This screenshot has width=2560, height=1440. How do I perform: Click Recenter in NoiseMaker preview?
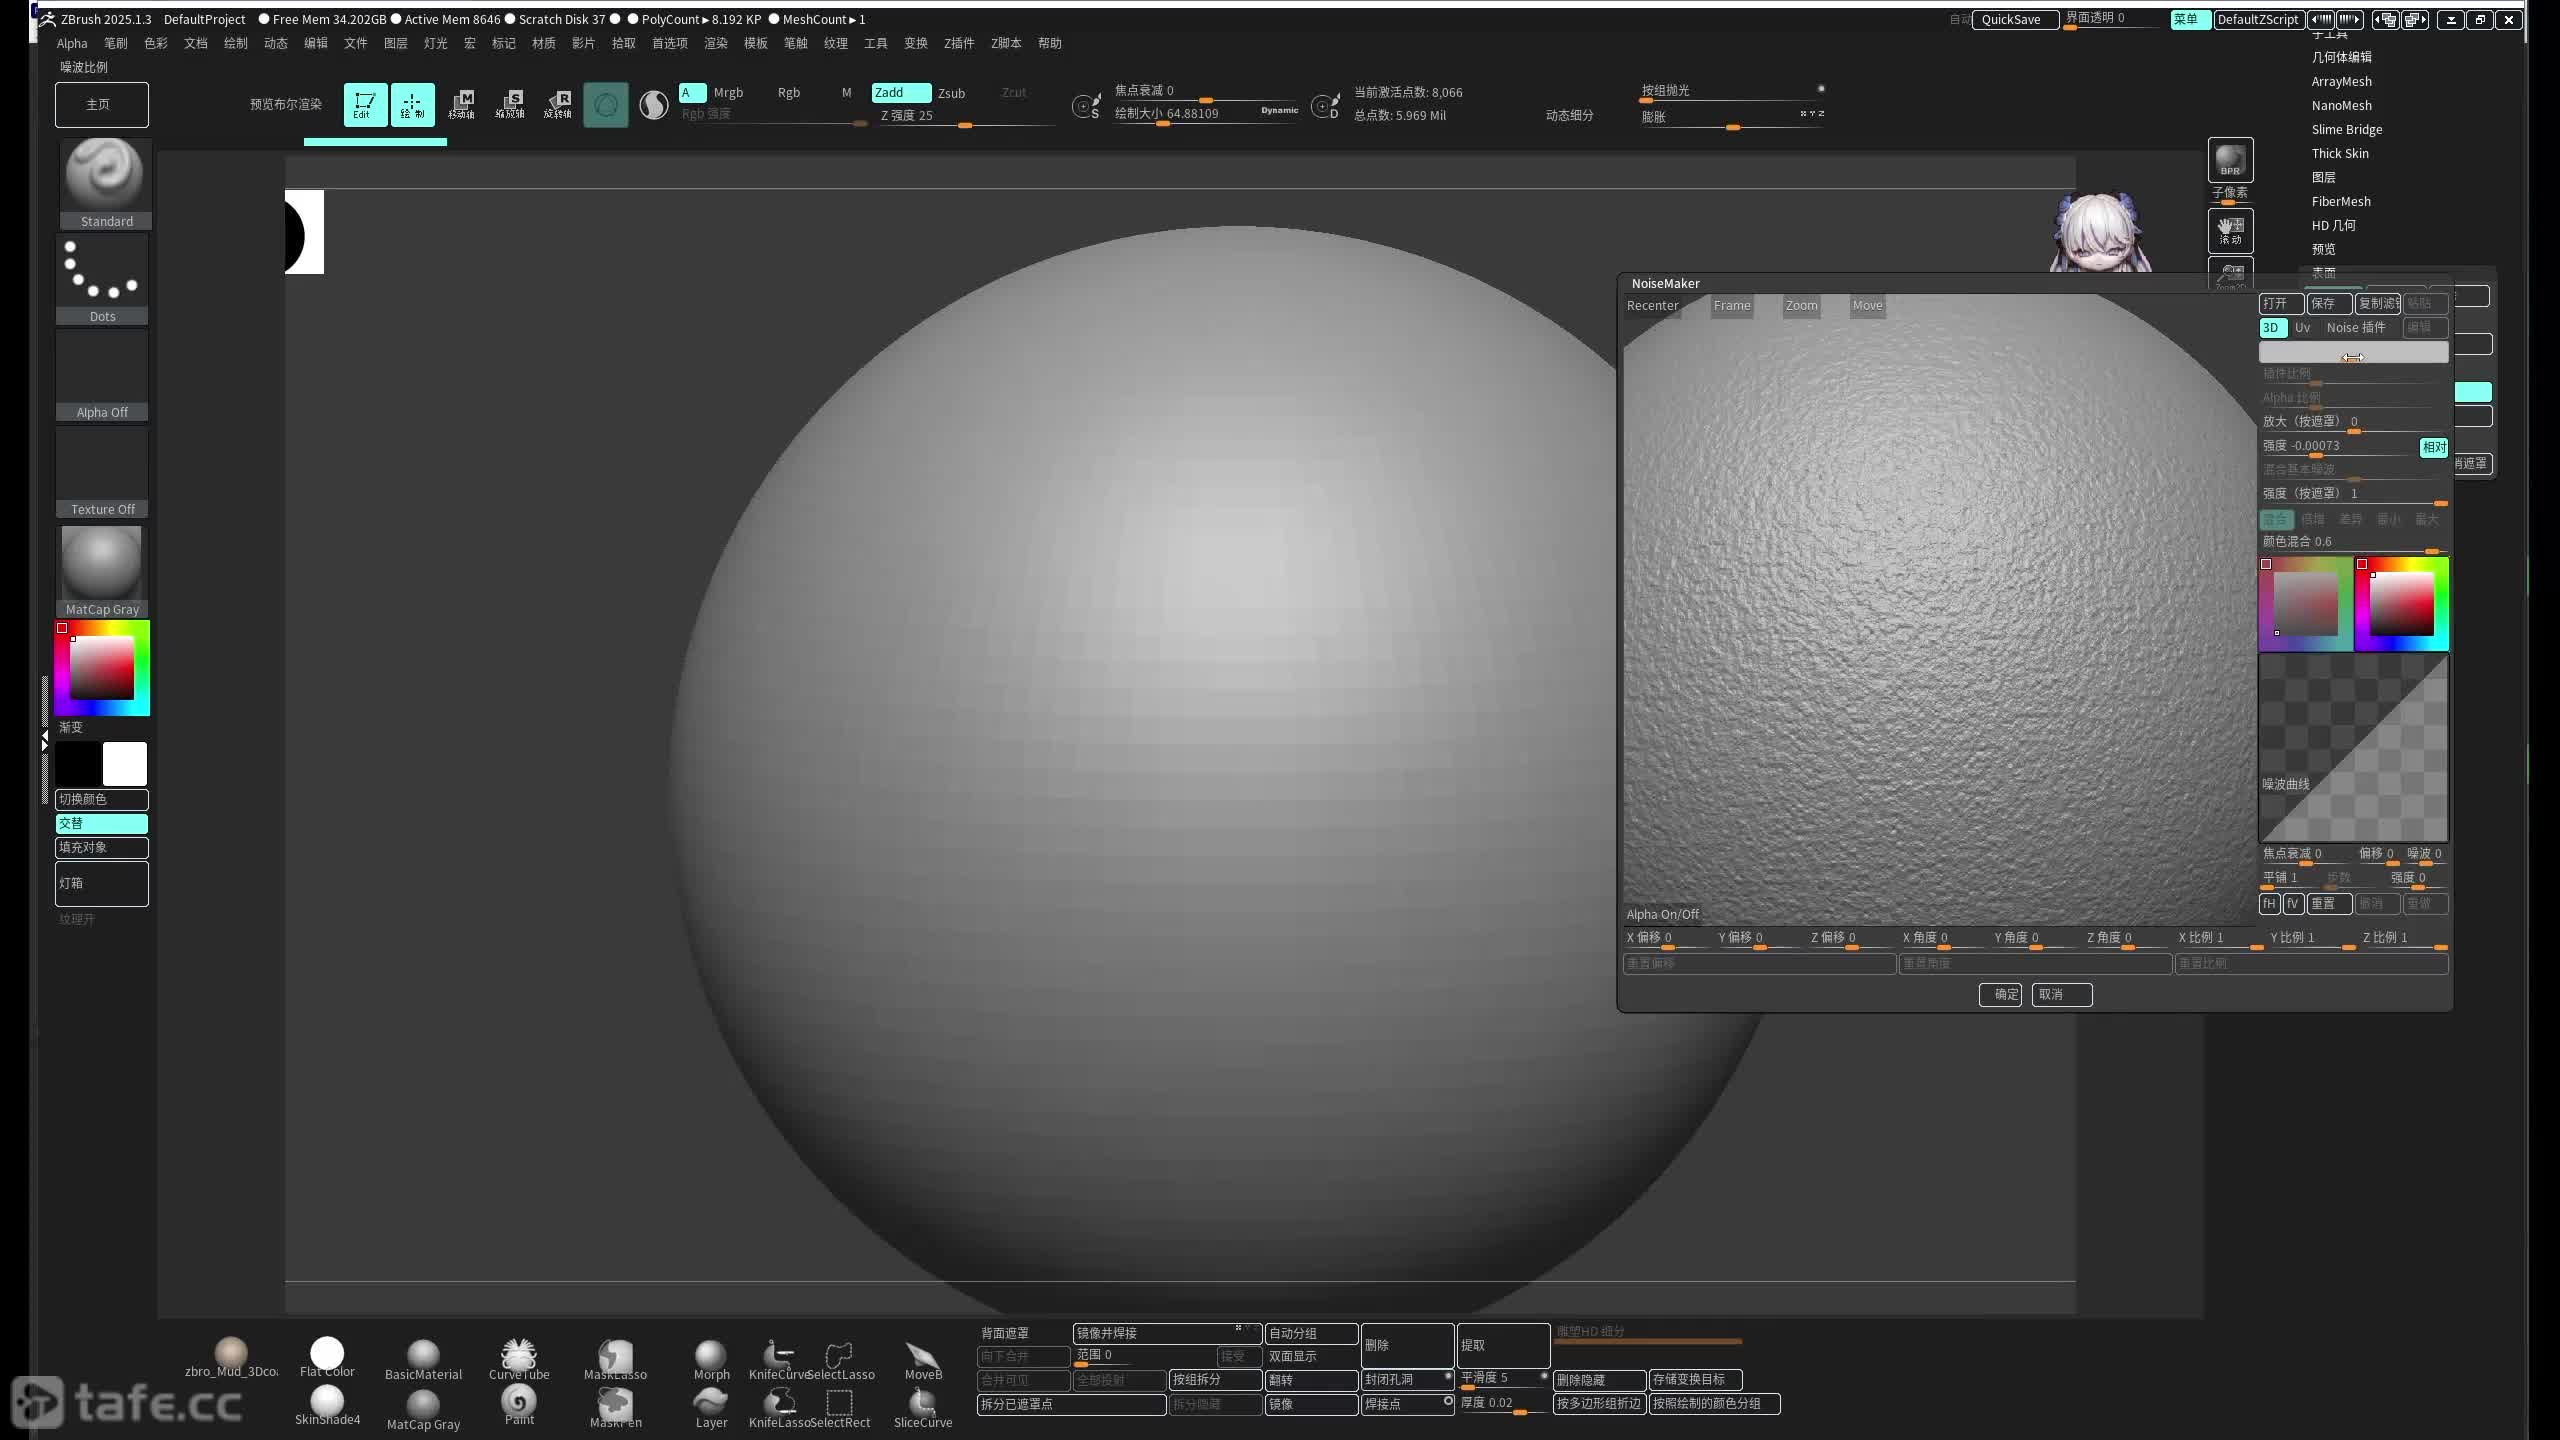(1652, 306)
